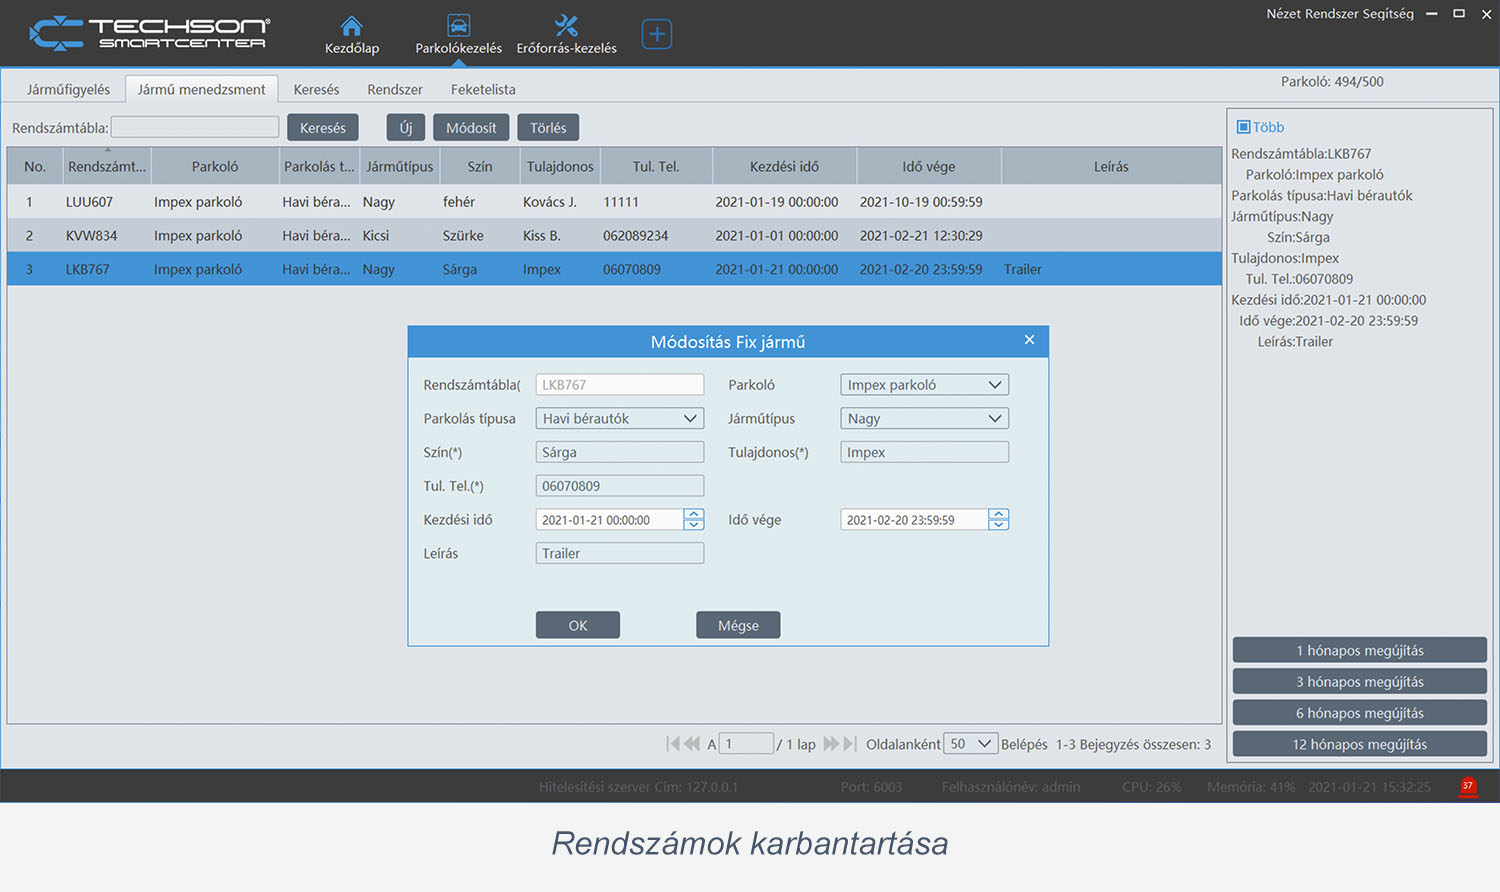The image size is (1500, 892).
Task: Click the 3 hónapos megújítás button
Action: click(1359, 682)
